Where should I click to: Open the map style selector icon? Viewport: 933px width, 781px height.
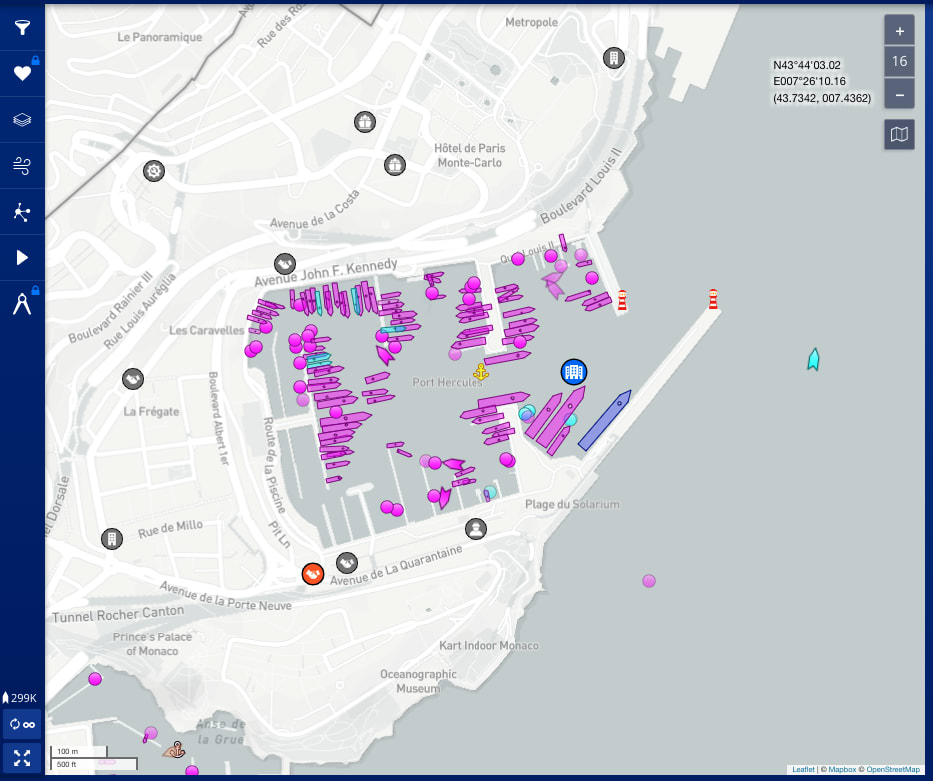899,134
